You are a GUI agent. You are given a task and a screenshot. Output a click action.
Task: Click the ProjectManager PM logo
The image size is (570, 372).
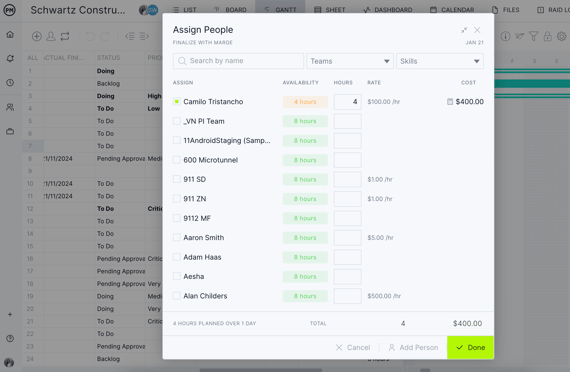(x=9, y=10)
